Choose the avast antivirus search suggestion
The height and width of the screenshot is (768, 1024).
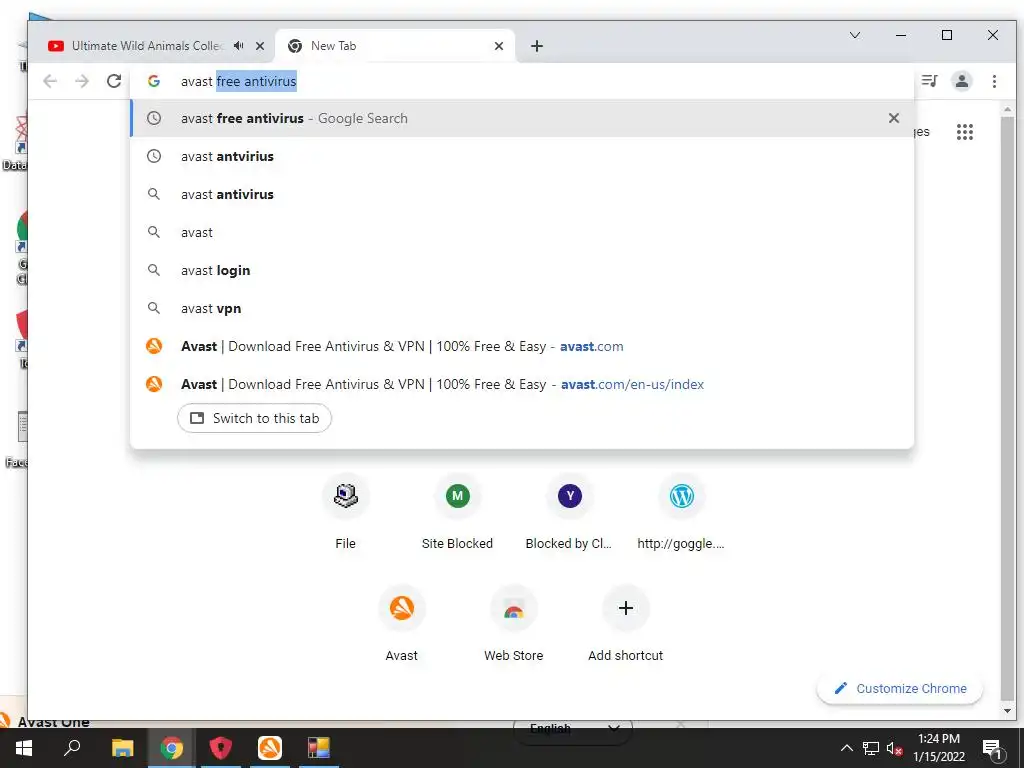coord(522,194)
